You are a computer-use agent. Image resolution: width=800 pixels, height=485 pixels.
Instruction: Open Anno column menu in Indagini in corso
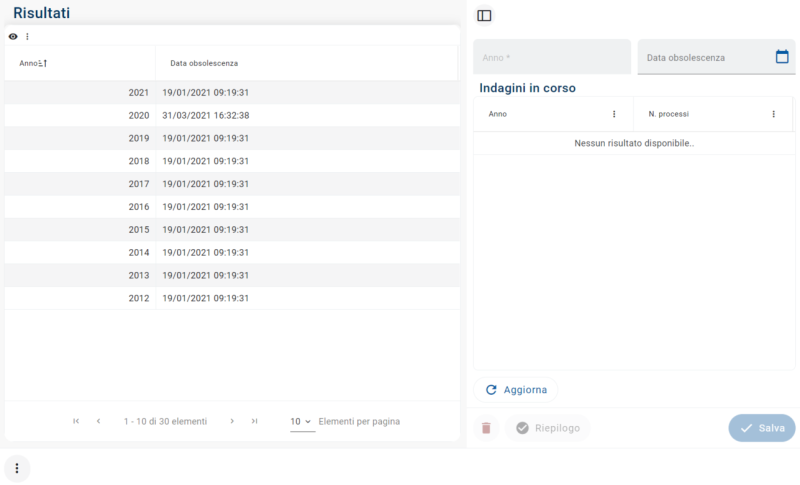614,114
